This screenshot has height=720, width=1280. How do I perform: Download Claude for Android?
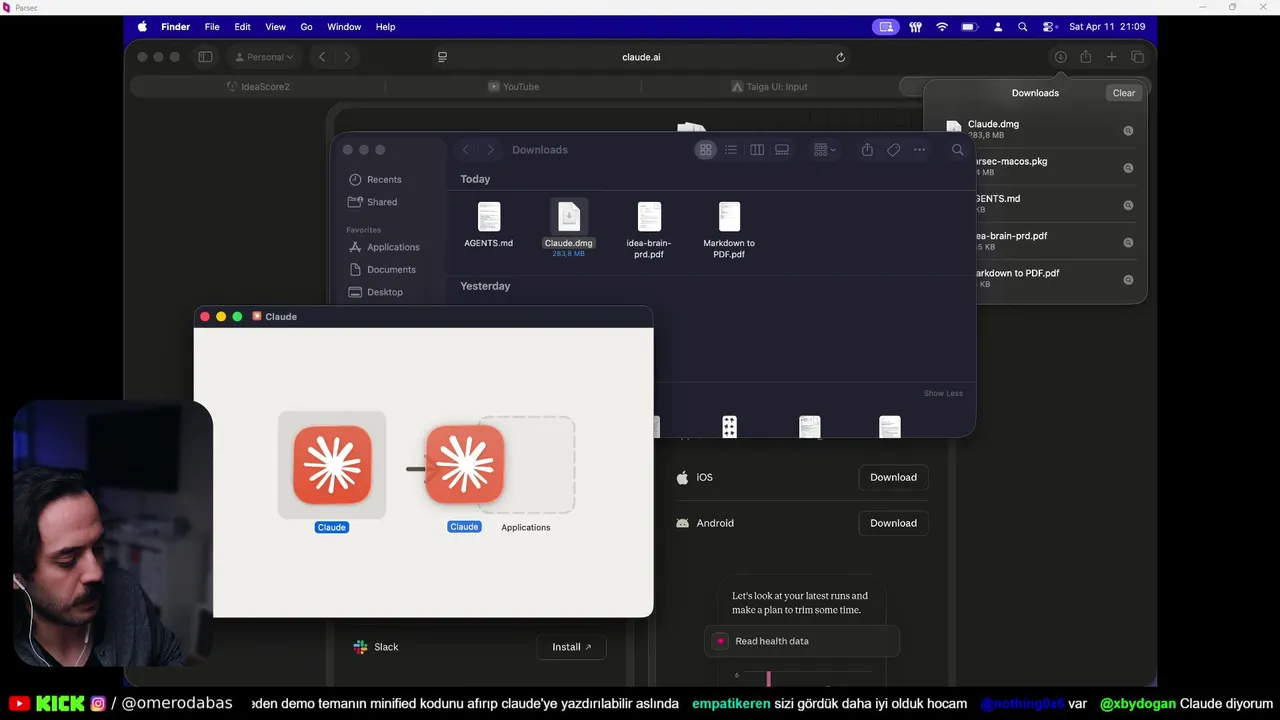click(893, 523)
